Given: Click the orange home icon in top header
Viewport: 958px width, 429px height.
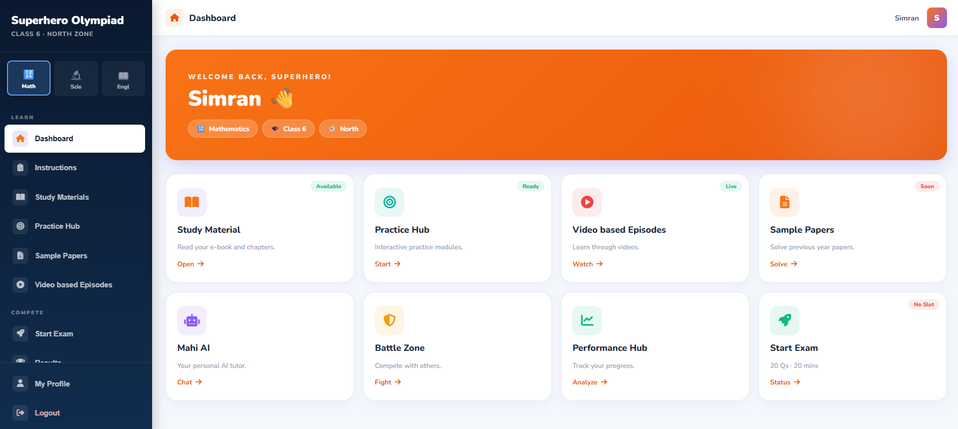Looking at the screenshot, I should pyautogui.click(x=175, y=18).
